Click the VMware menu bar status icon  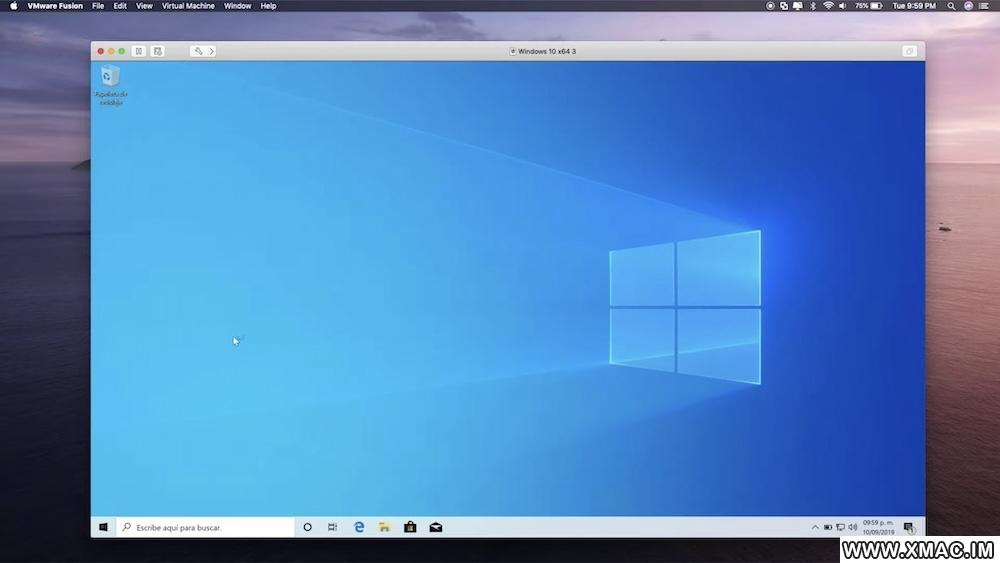[784, 6]
